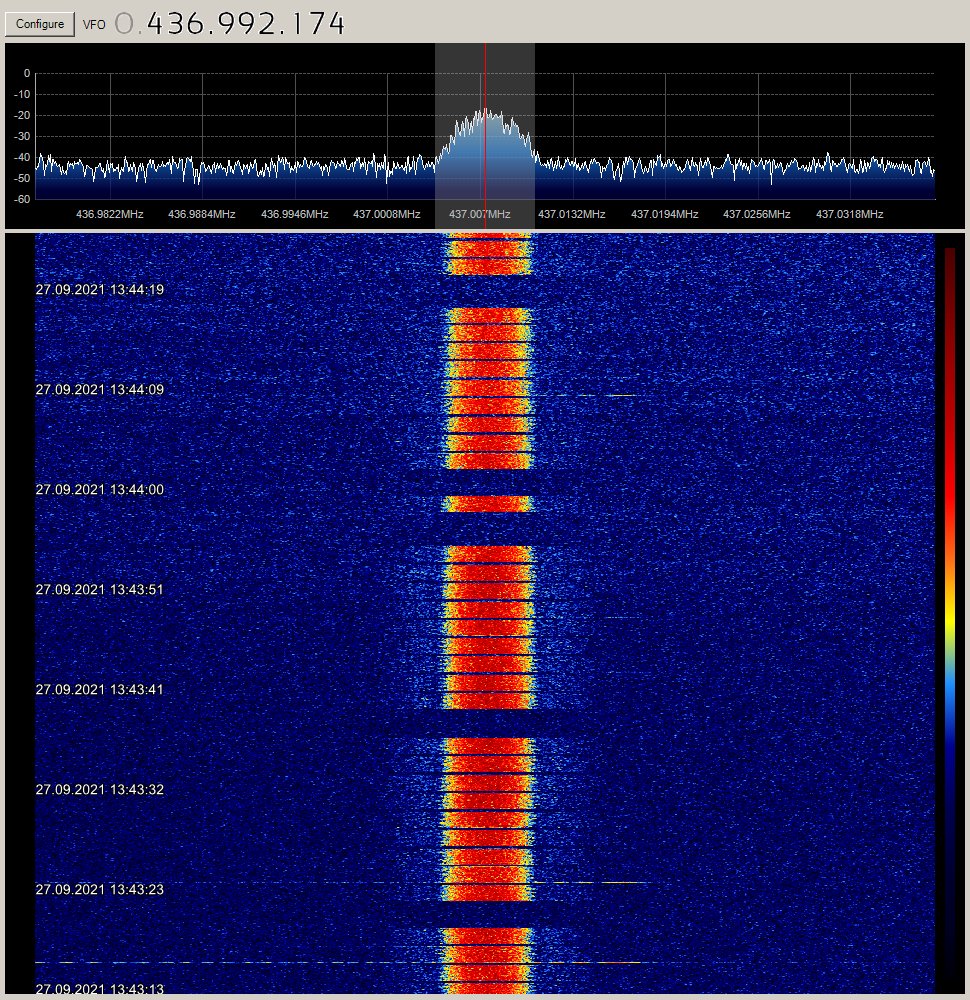The image size is (970, 1000).
Task: Click the 436.9822MHz frequency axis label
Action: [x=110, y=214]
